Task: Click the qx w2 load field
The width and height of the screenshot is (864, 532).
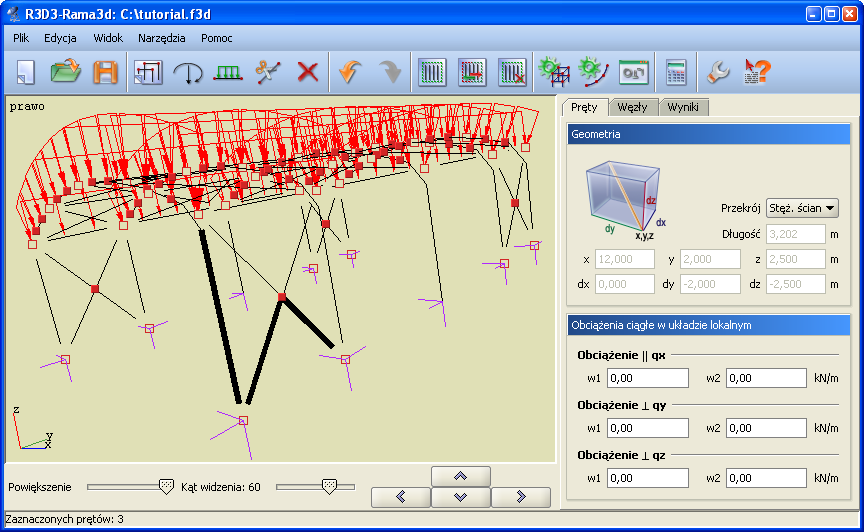Action: (766, 378)
